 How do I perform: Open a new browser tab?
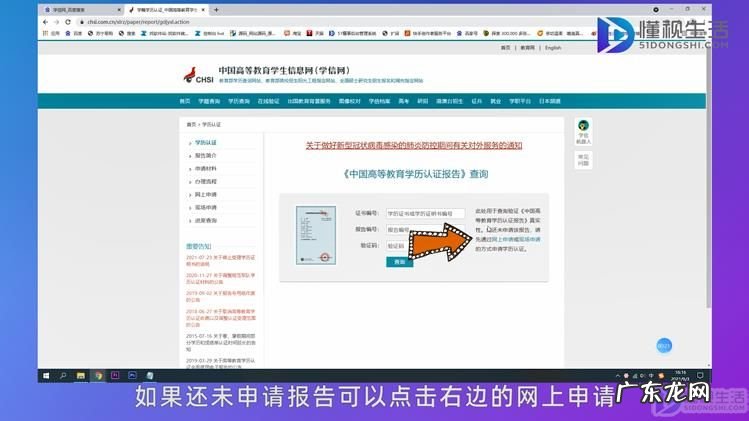click(216, 10)
